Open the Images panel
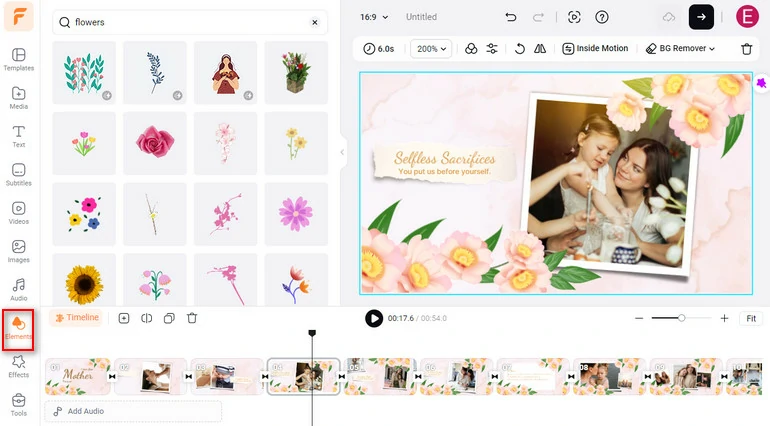 tap(19, 251)
